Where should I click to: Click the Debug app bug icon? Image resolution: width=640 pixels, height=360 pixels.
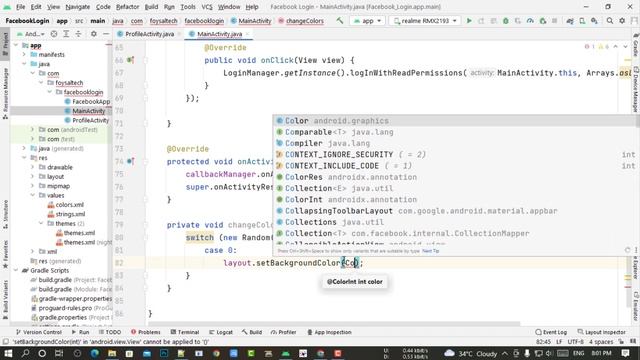click(506, 20)
